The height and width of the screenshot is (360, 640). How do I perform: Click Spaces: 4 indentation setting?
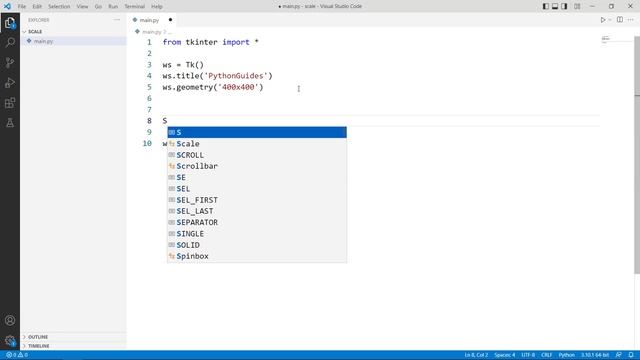pos(505,355)
